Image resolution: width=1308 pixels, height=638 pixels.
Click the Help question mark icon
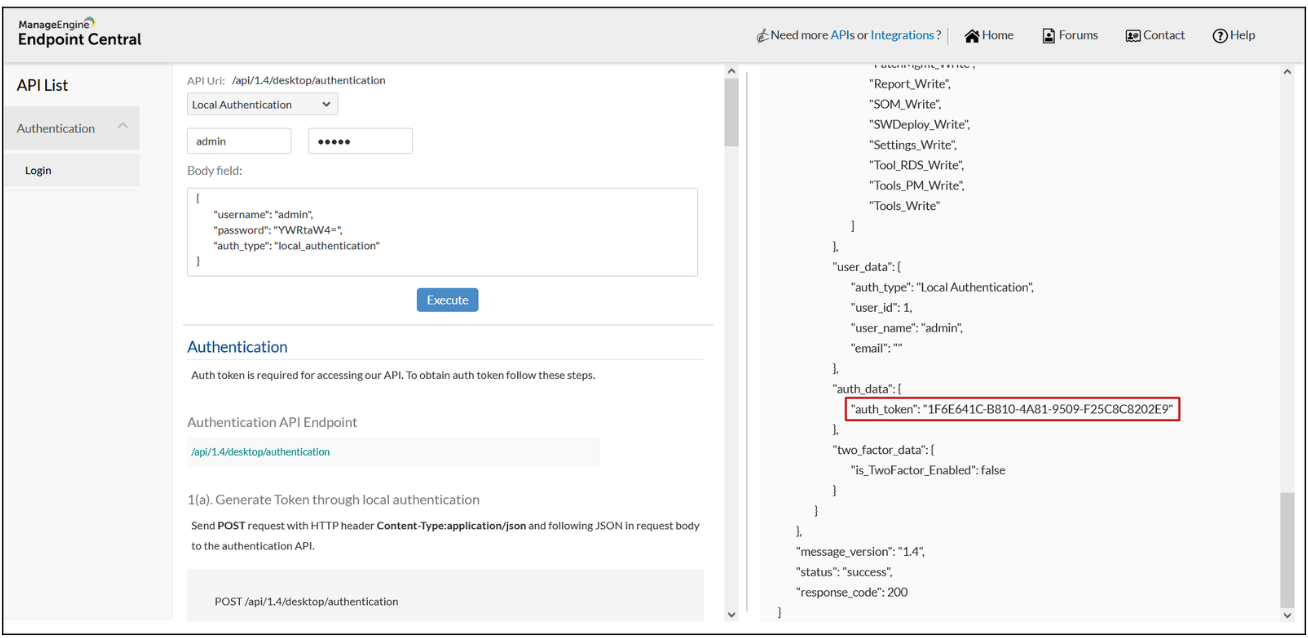[1220, 36]
